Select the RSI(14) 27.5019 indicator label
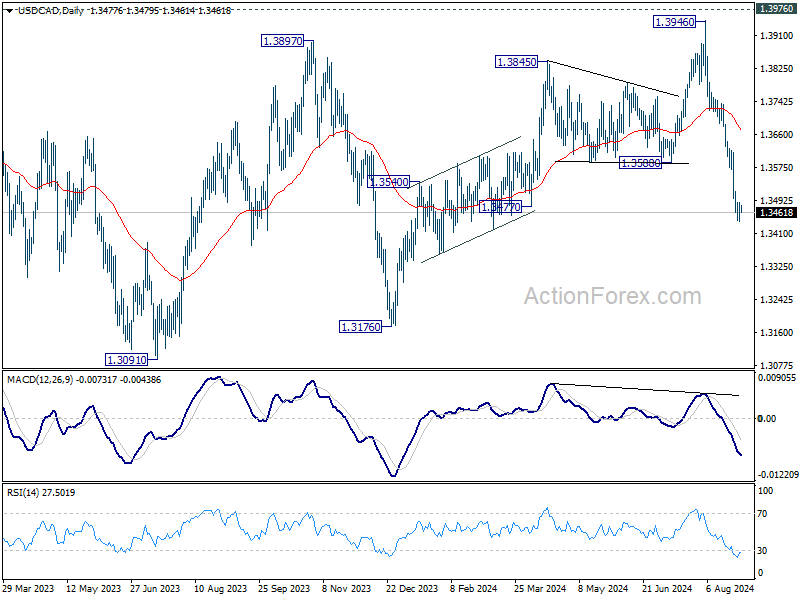 (x=41, y=492)
